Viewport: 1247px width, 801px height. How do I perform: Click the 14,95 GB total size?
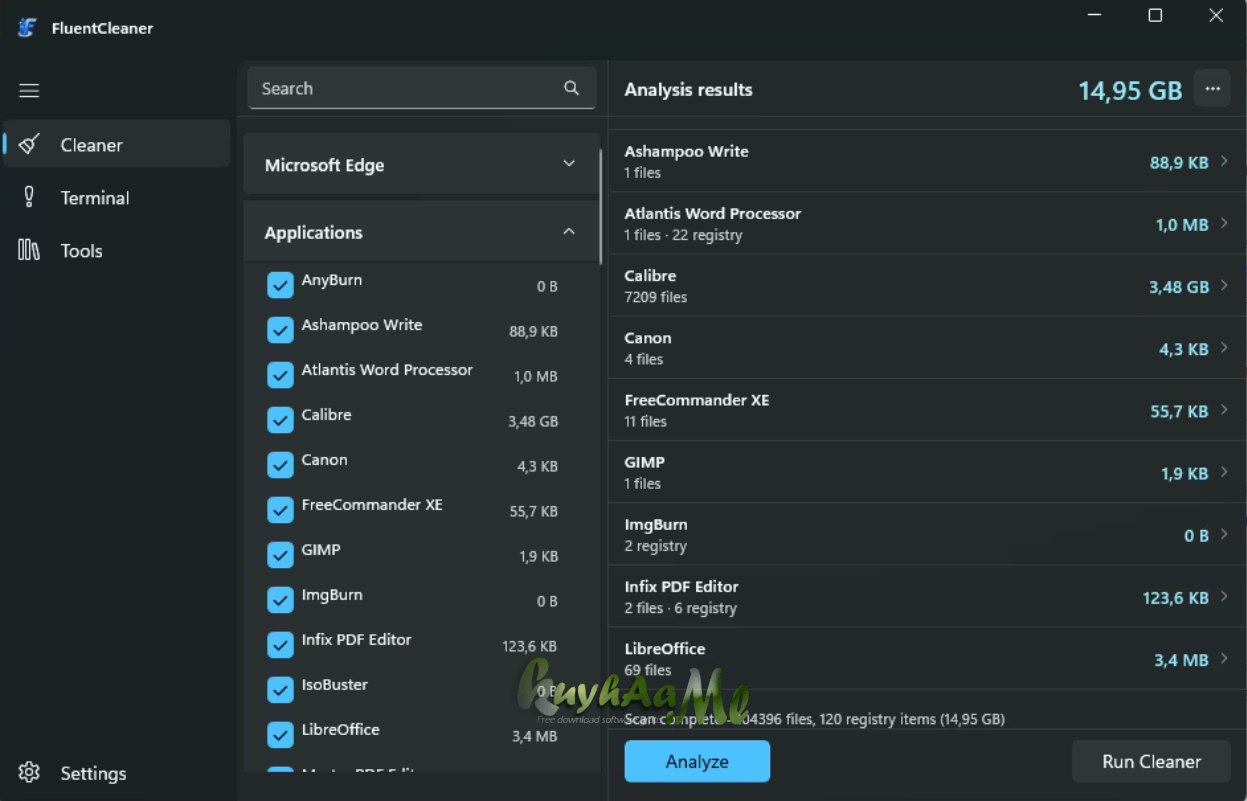pos(1130,90)
